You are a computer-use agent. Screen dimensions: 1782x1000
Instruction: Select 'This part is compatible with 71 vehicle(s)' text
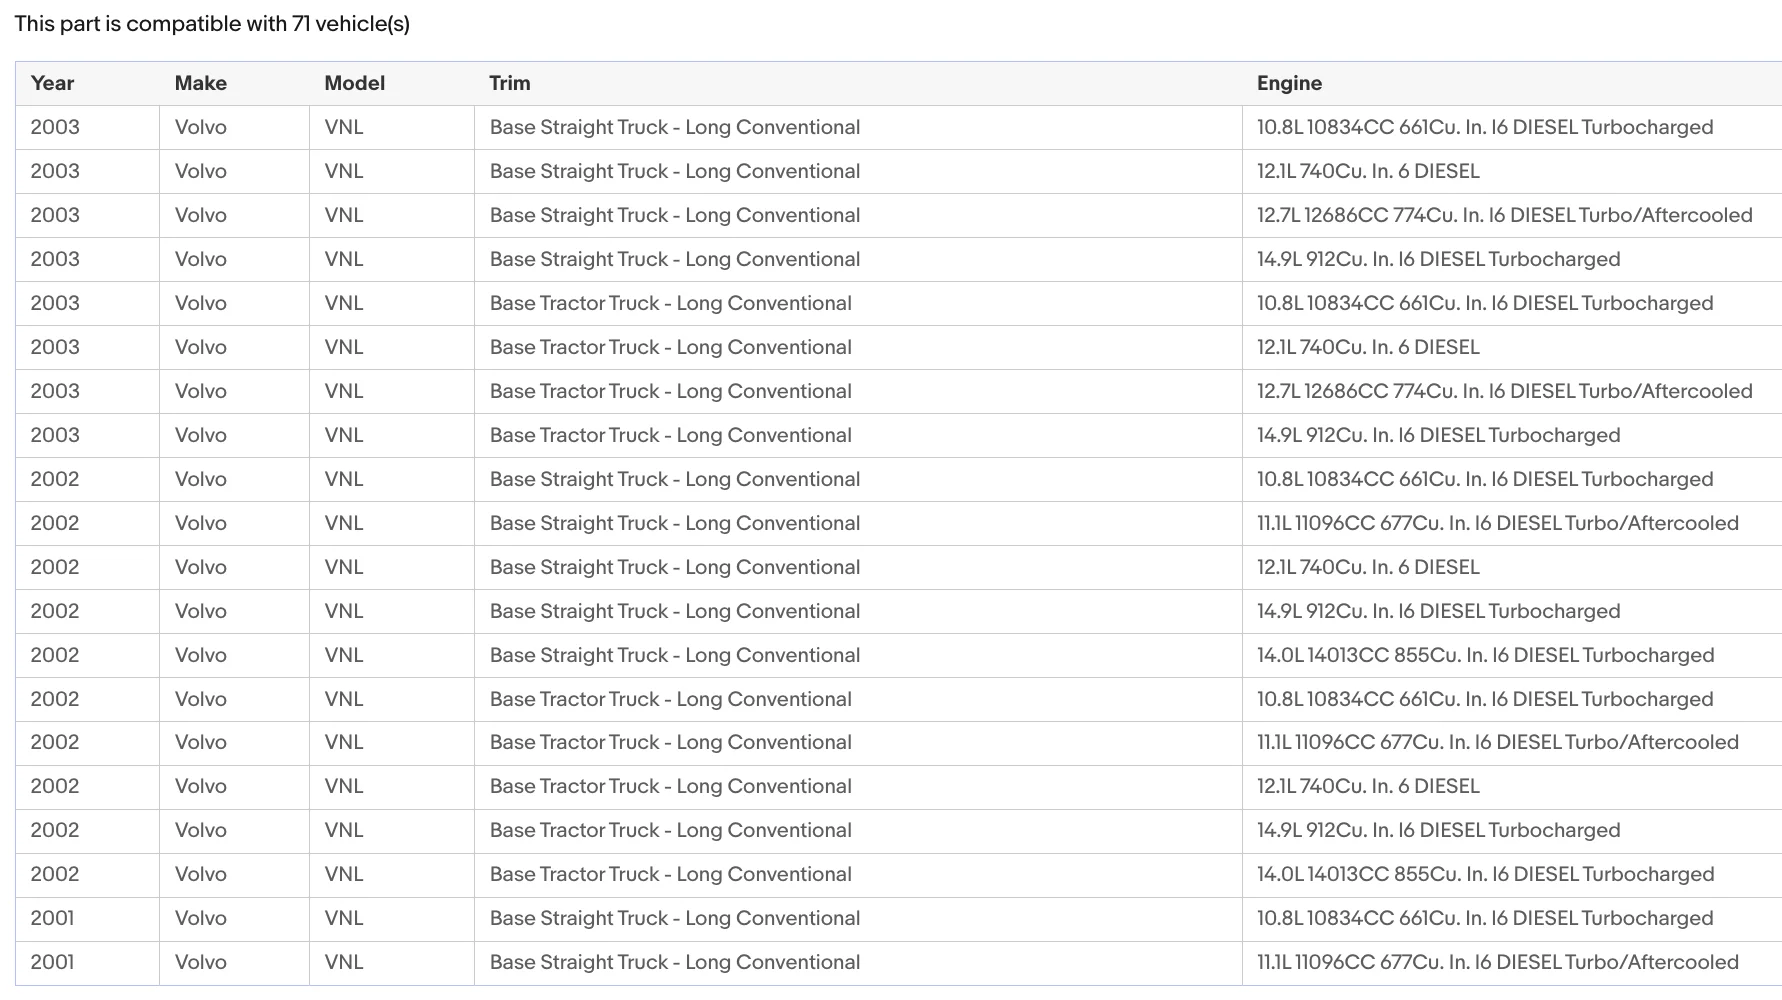[212, 24]
